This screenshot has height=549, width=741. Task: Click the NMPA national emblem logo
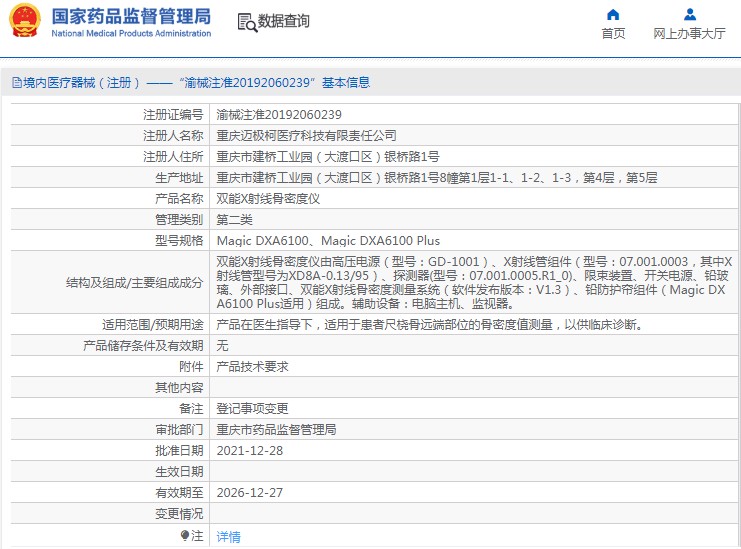tap(25, 20)
